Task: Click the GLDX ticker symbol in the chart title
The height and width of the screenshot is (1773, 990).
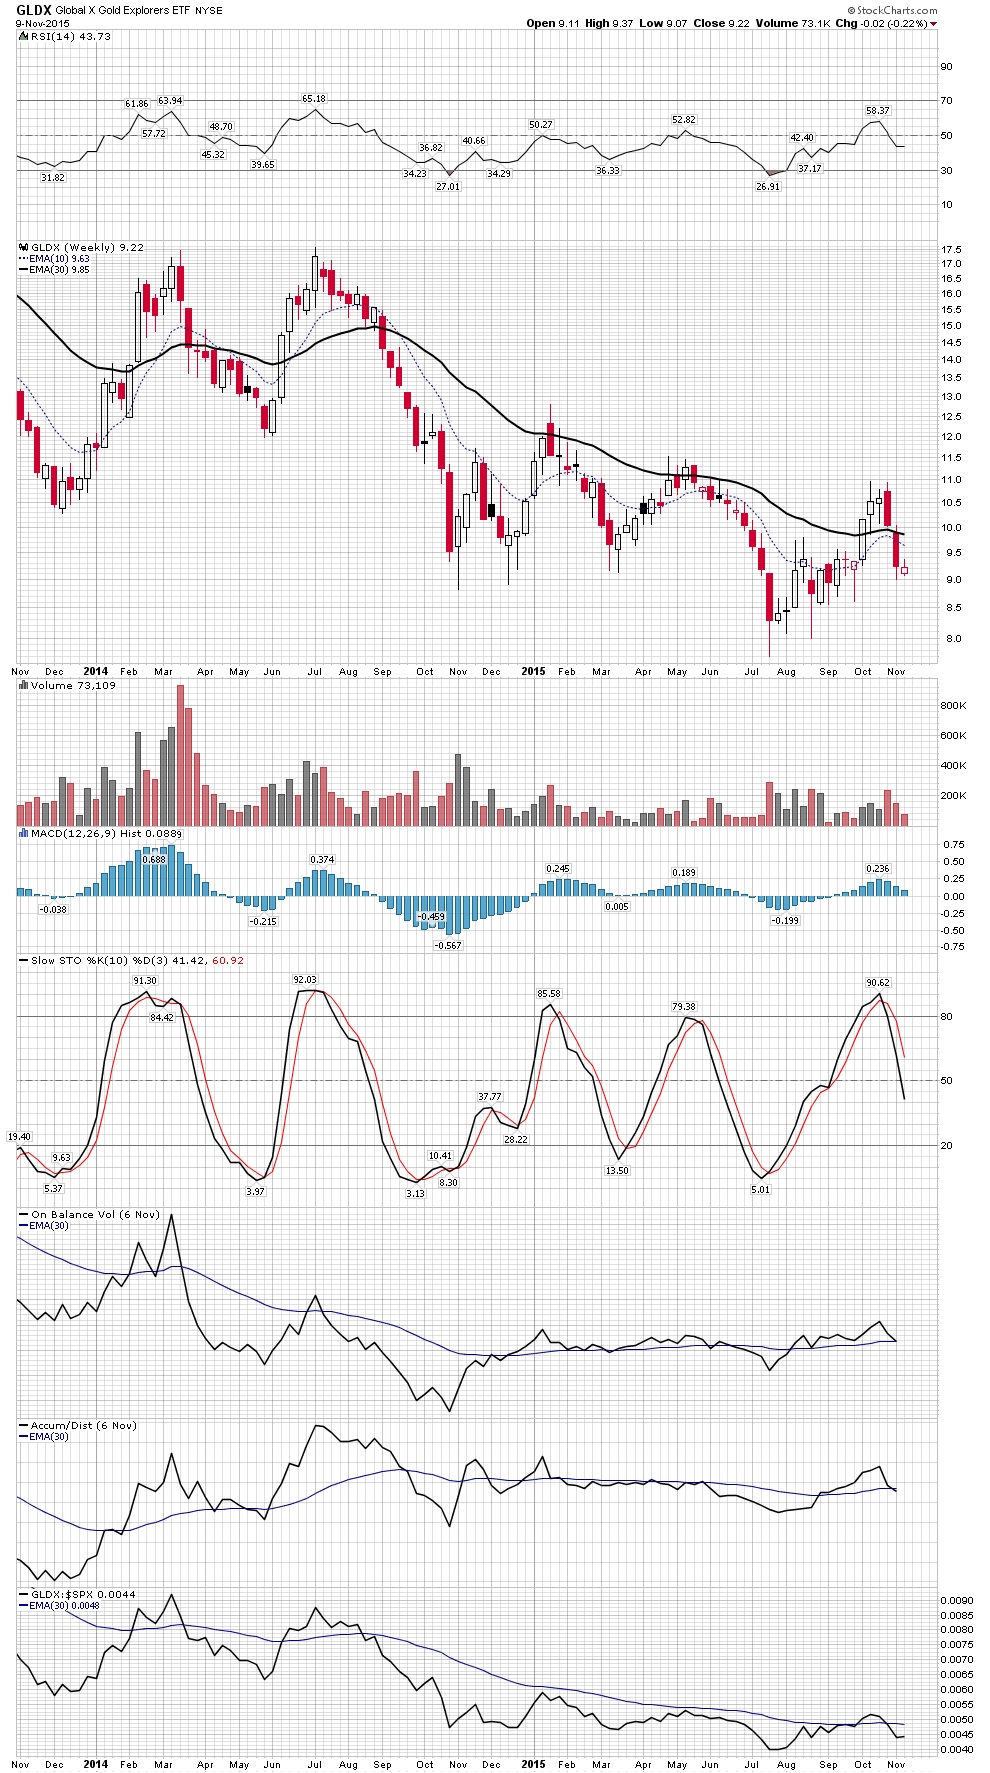Action: coord(33,9)
